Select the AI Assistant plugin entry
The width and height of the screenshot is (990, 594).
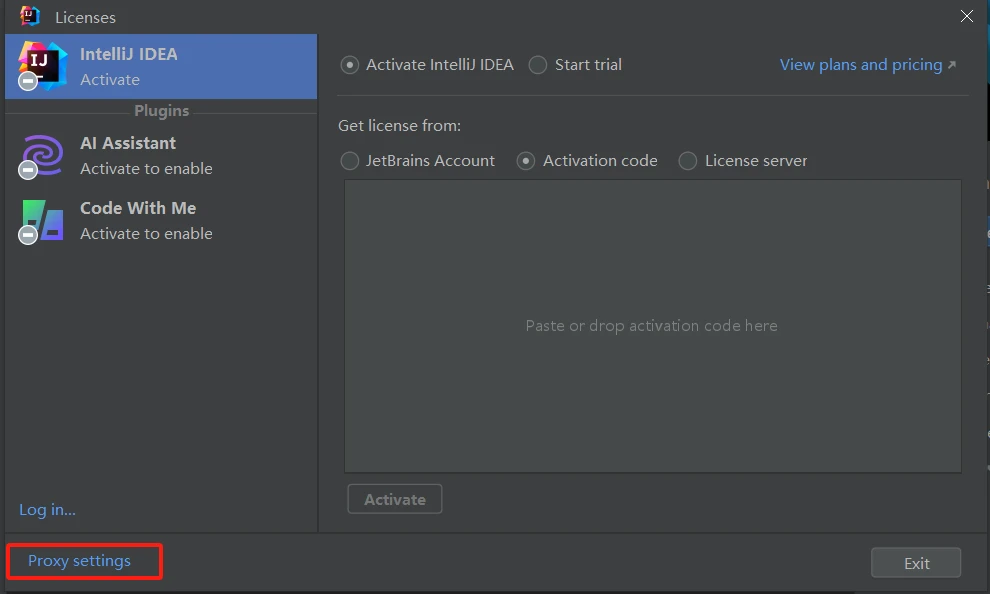[161, 155]
